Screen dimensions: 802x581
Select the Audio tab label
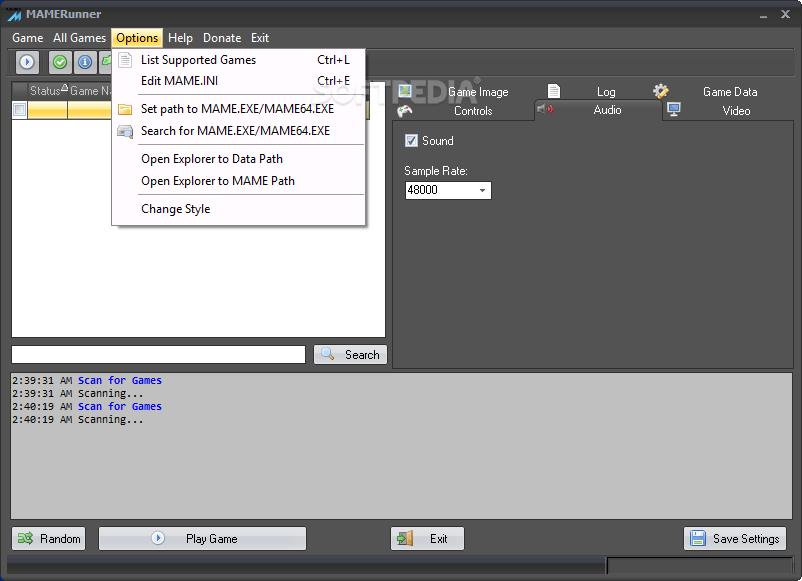tap(607, 110)
